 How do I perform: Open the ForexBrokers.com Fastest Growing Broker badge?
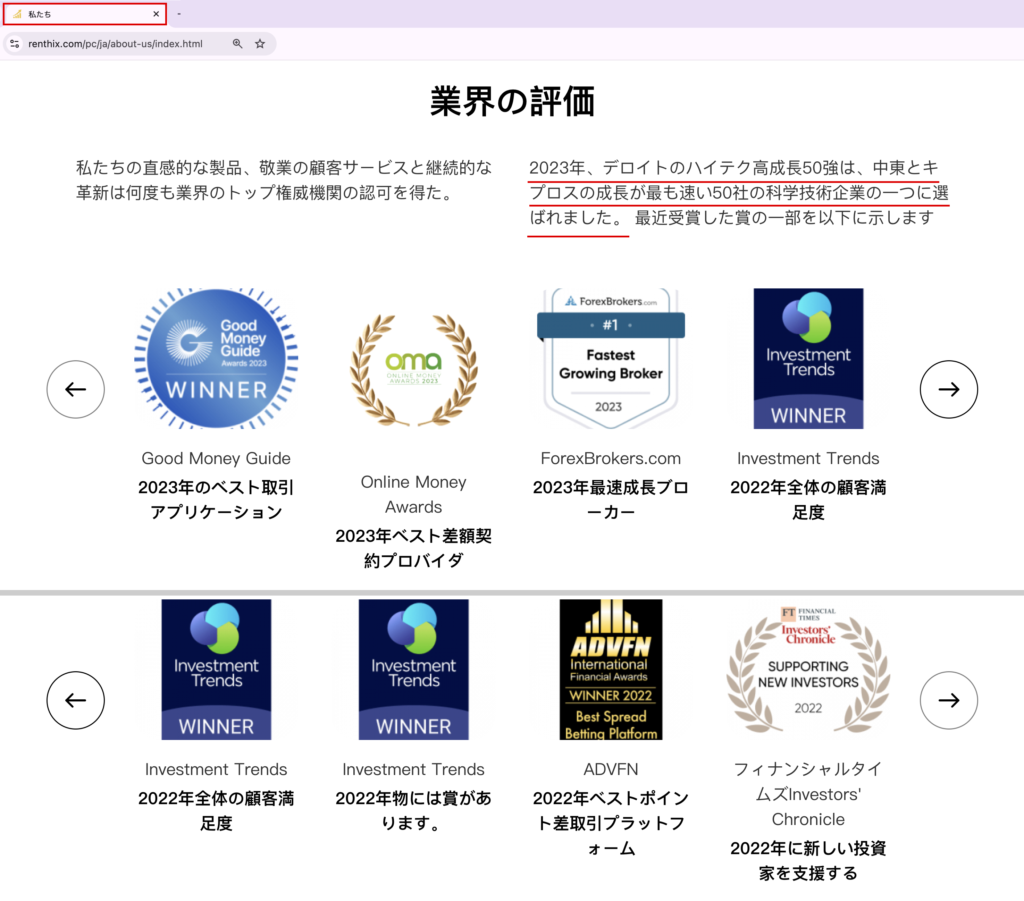611,358
